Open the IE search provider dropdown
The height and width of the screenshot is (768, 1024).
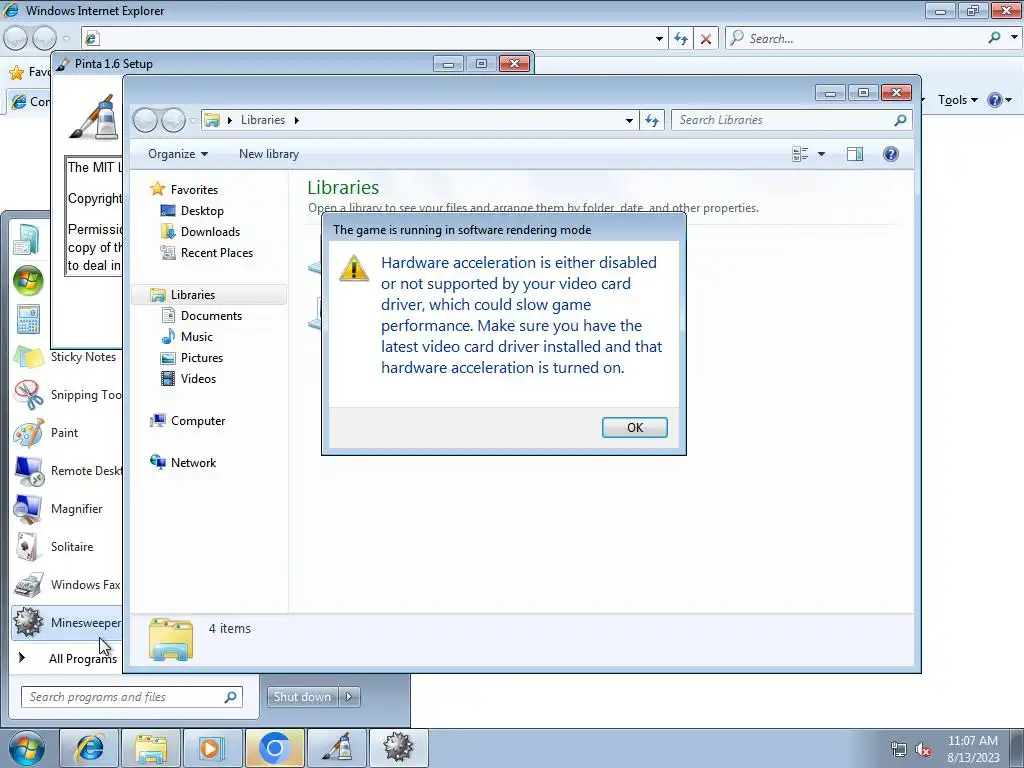[1014, 37]
